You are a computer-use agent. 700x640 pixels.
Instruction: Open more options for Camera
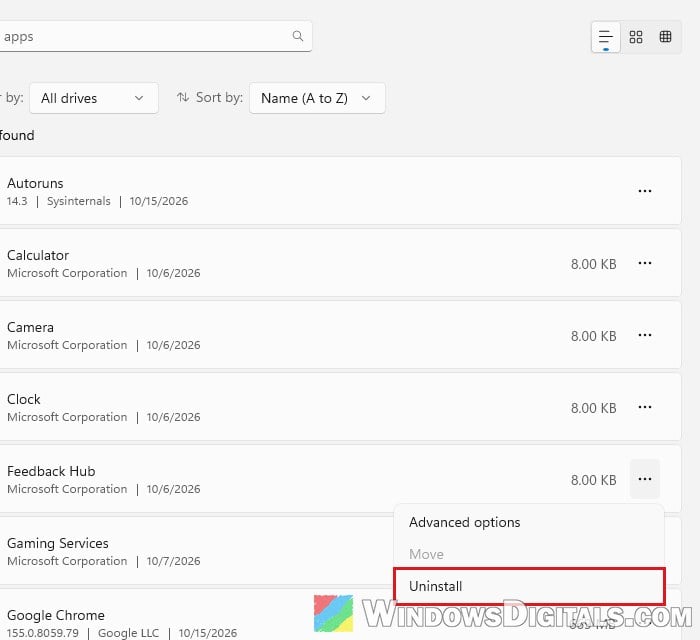(x=645, y=335)
